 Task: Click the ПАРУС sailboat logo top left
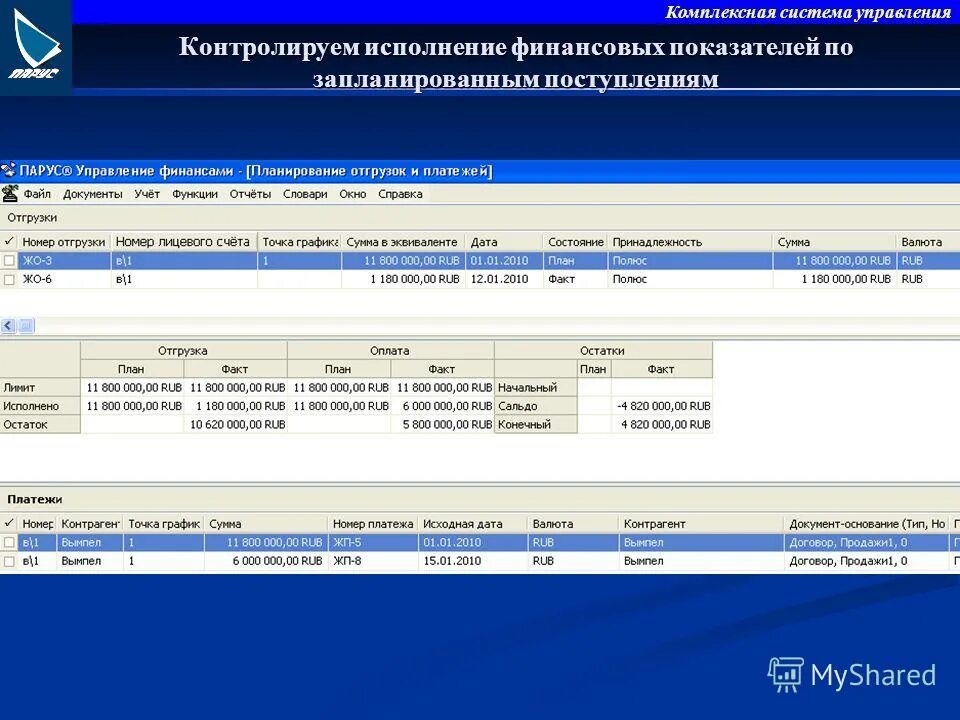[x=34, y=40]
